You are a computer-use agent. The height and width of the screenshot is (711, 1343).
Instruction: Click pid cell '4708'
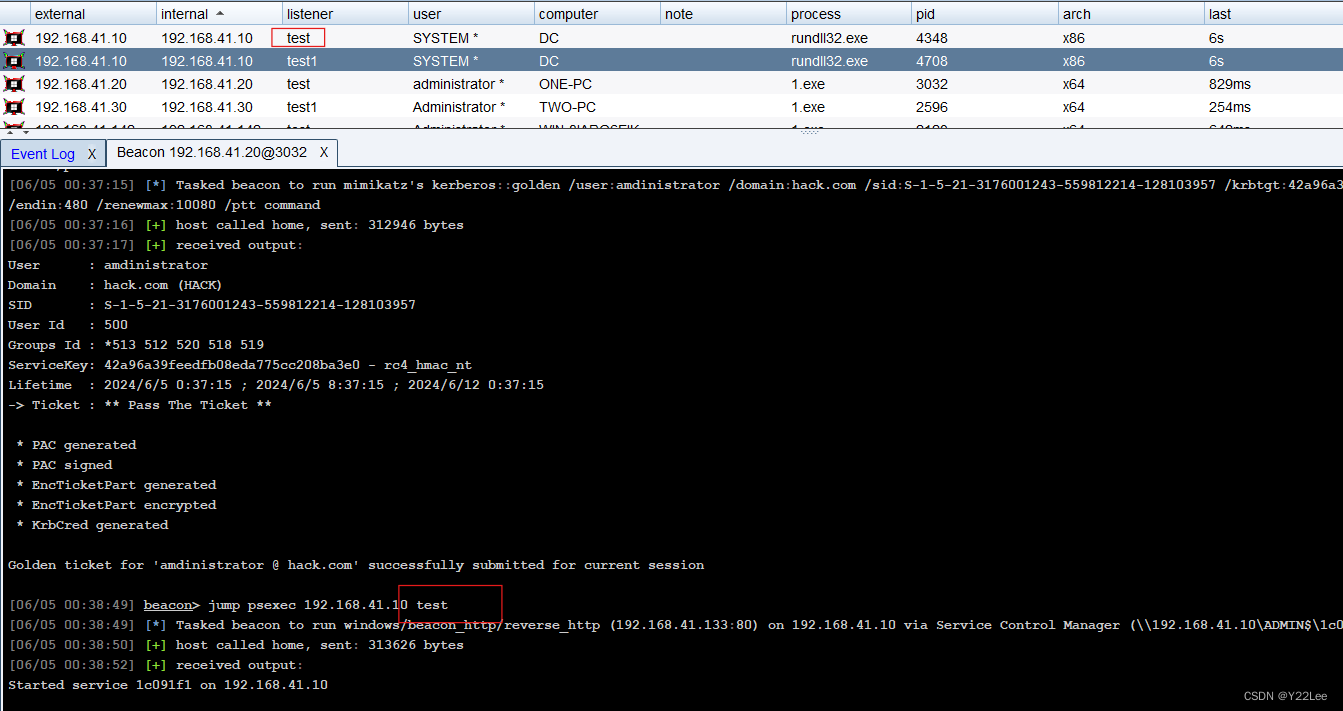tap(931, 61)
